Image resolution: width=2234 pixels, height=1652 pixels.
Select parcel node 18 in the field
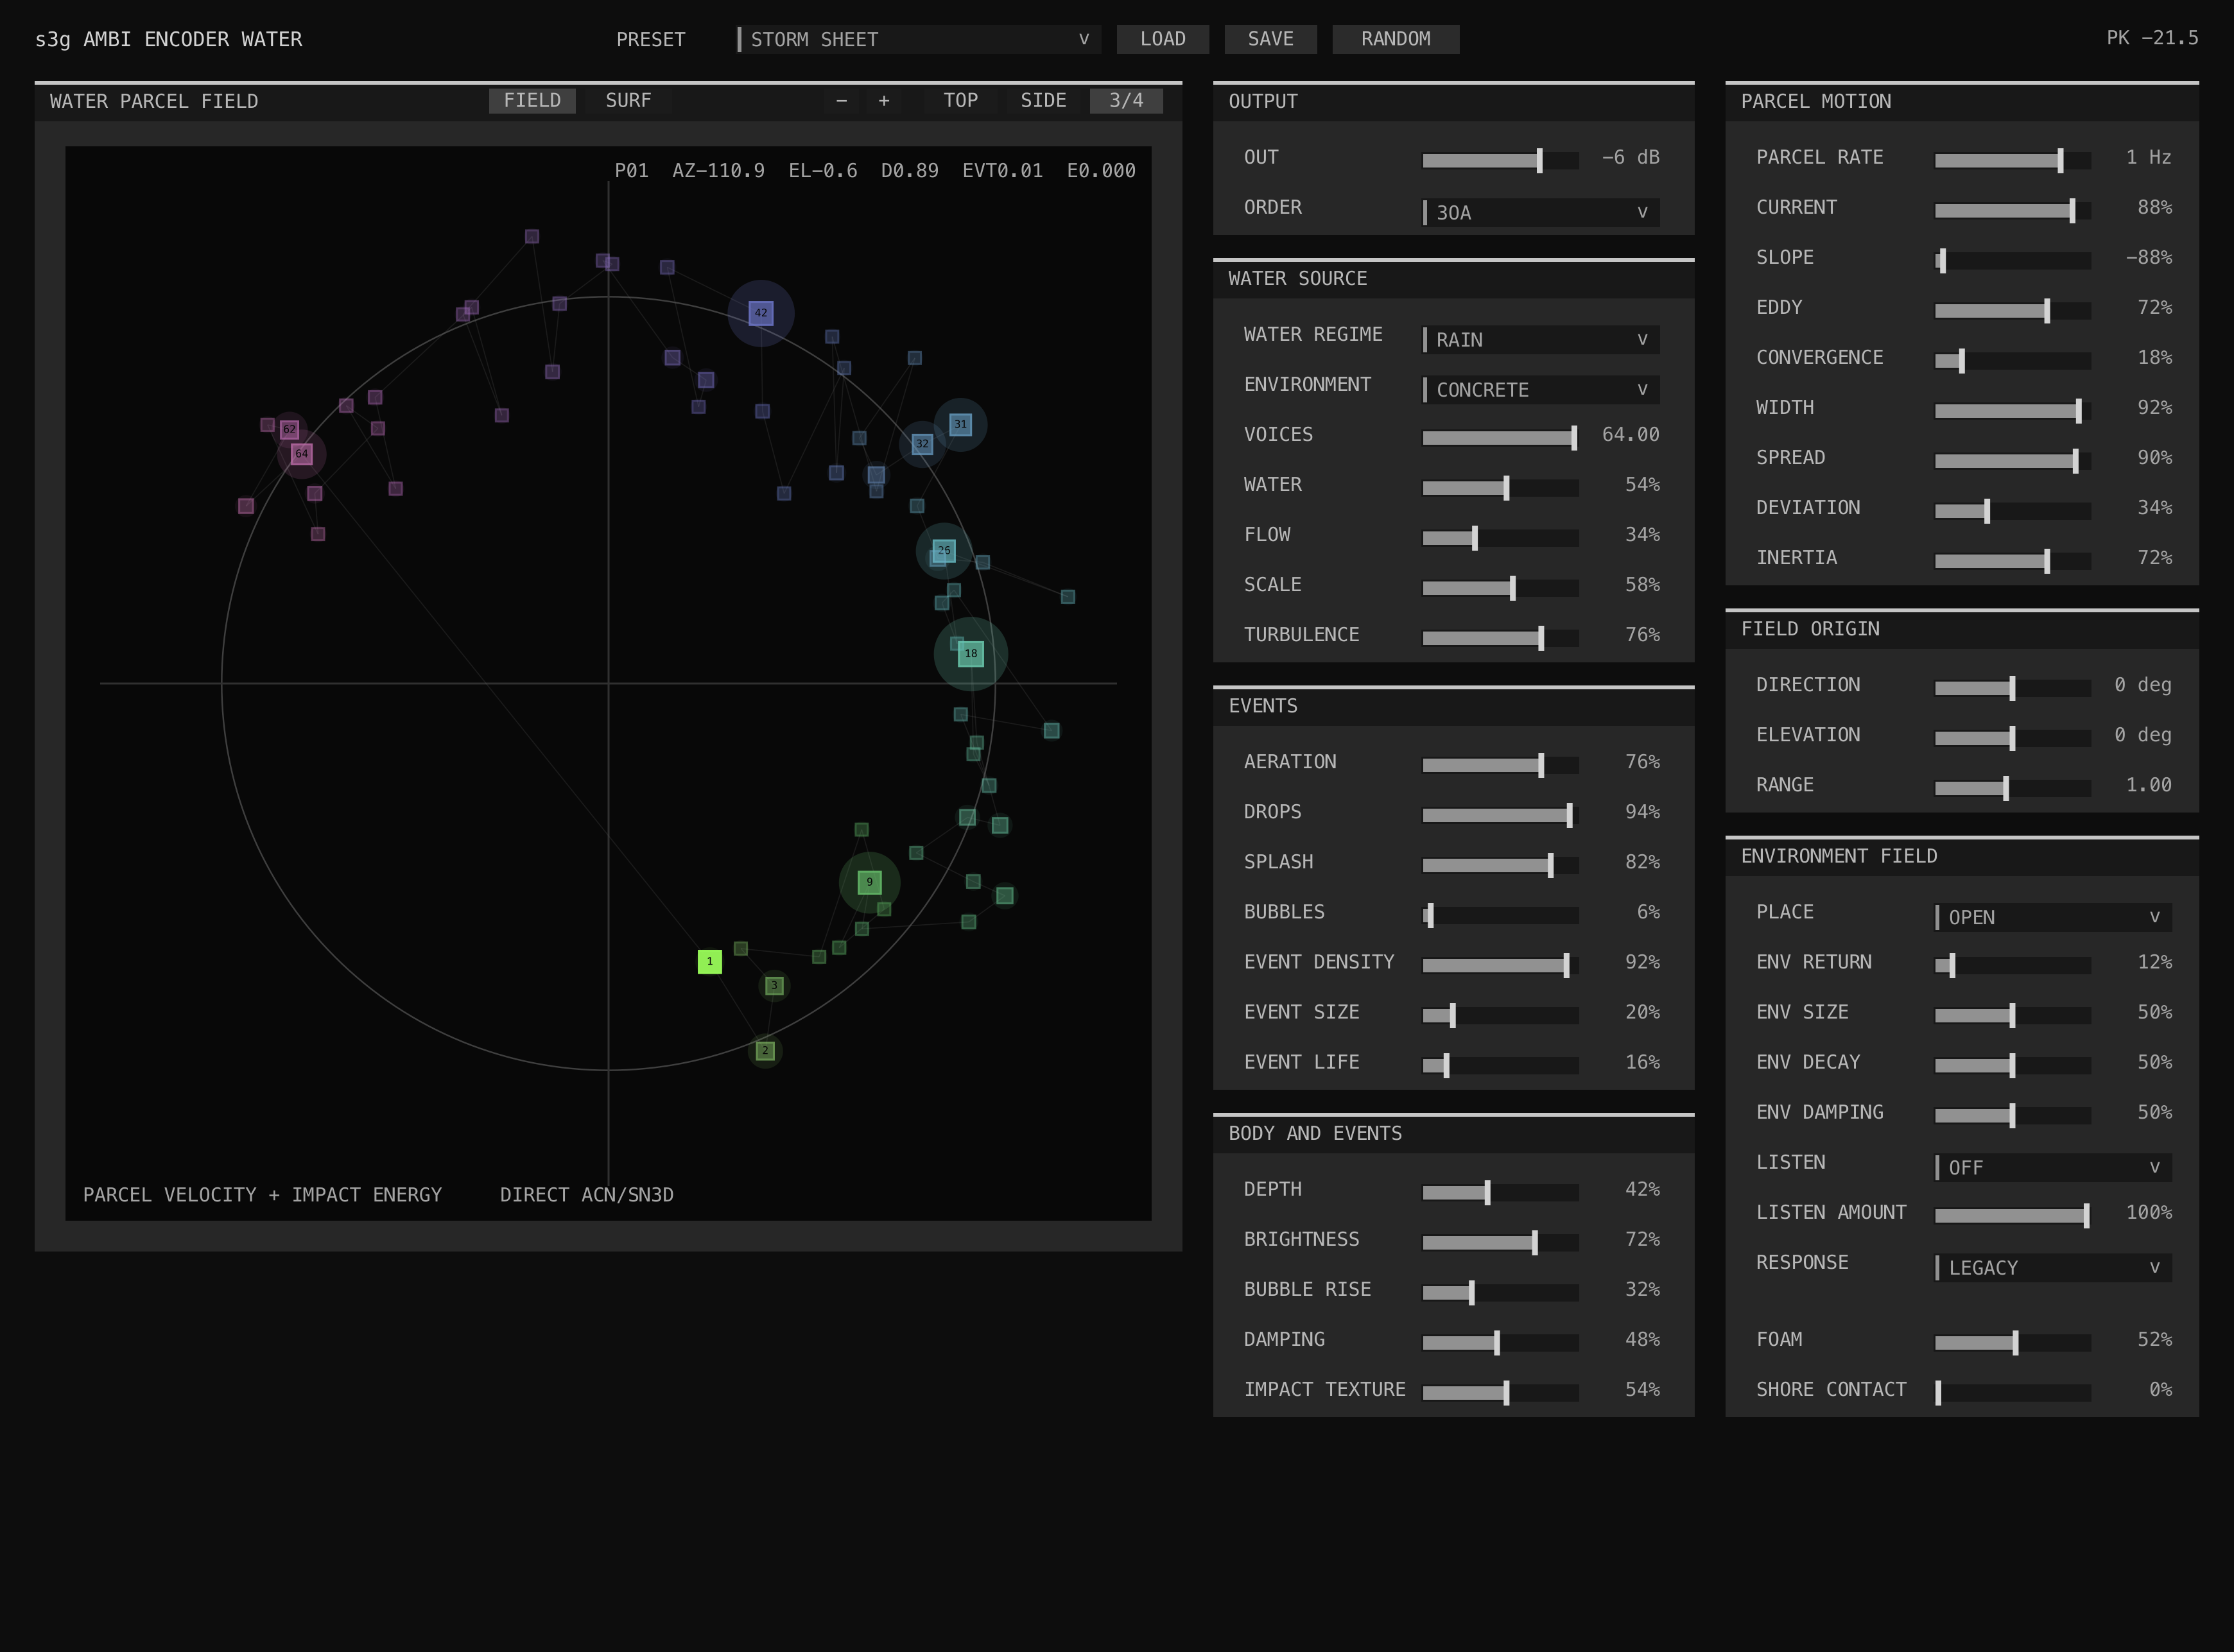pyautogui.click(x=971, y=654)
